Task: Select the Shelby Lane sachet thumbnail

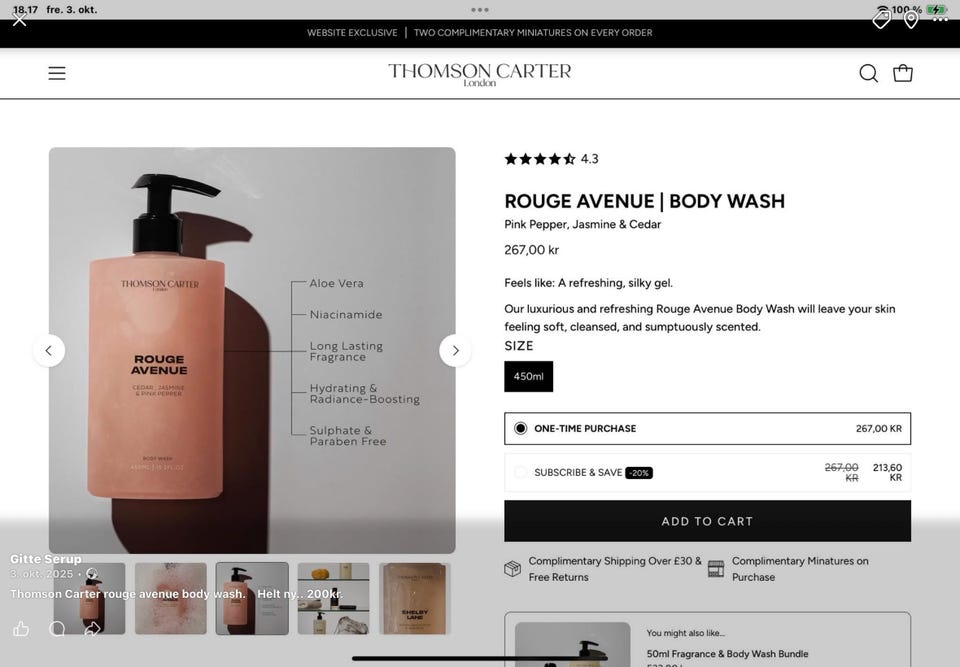Action: pyautogui.click(x=414, y=598)
